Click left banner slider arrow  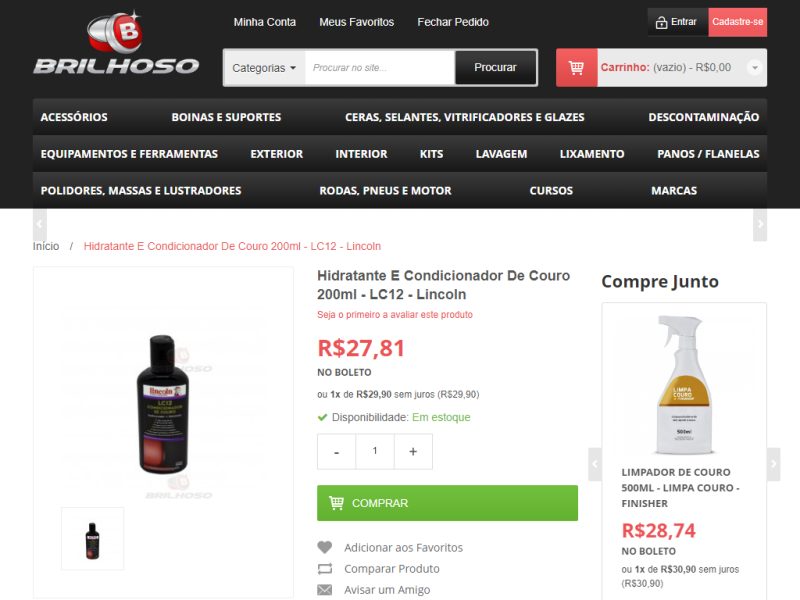click(40, 224)
